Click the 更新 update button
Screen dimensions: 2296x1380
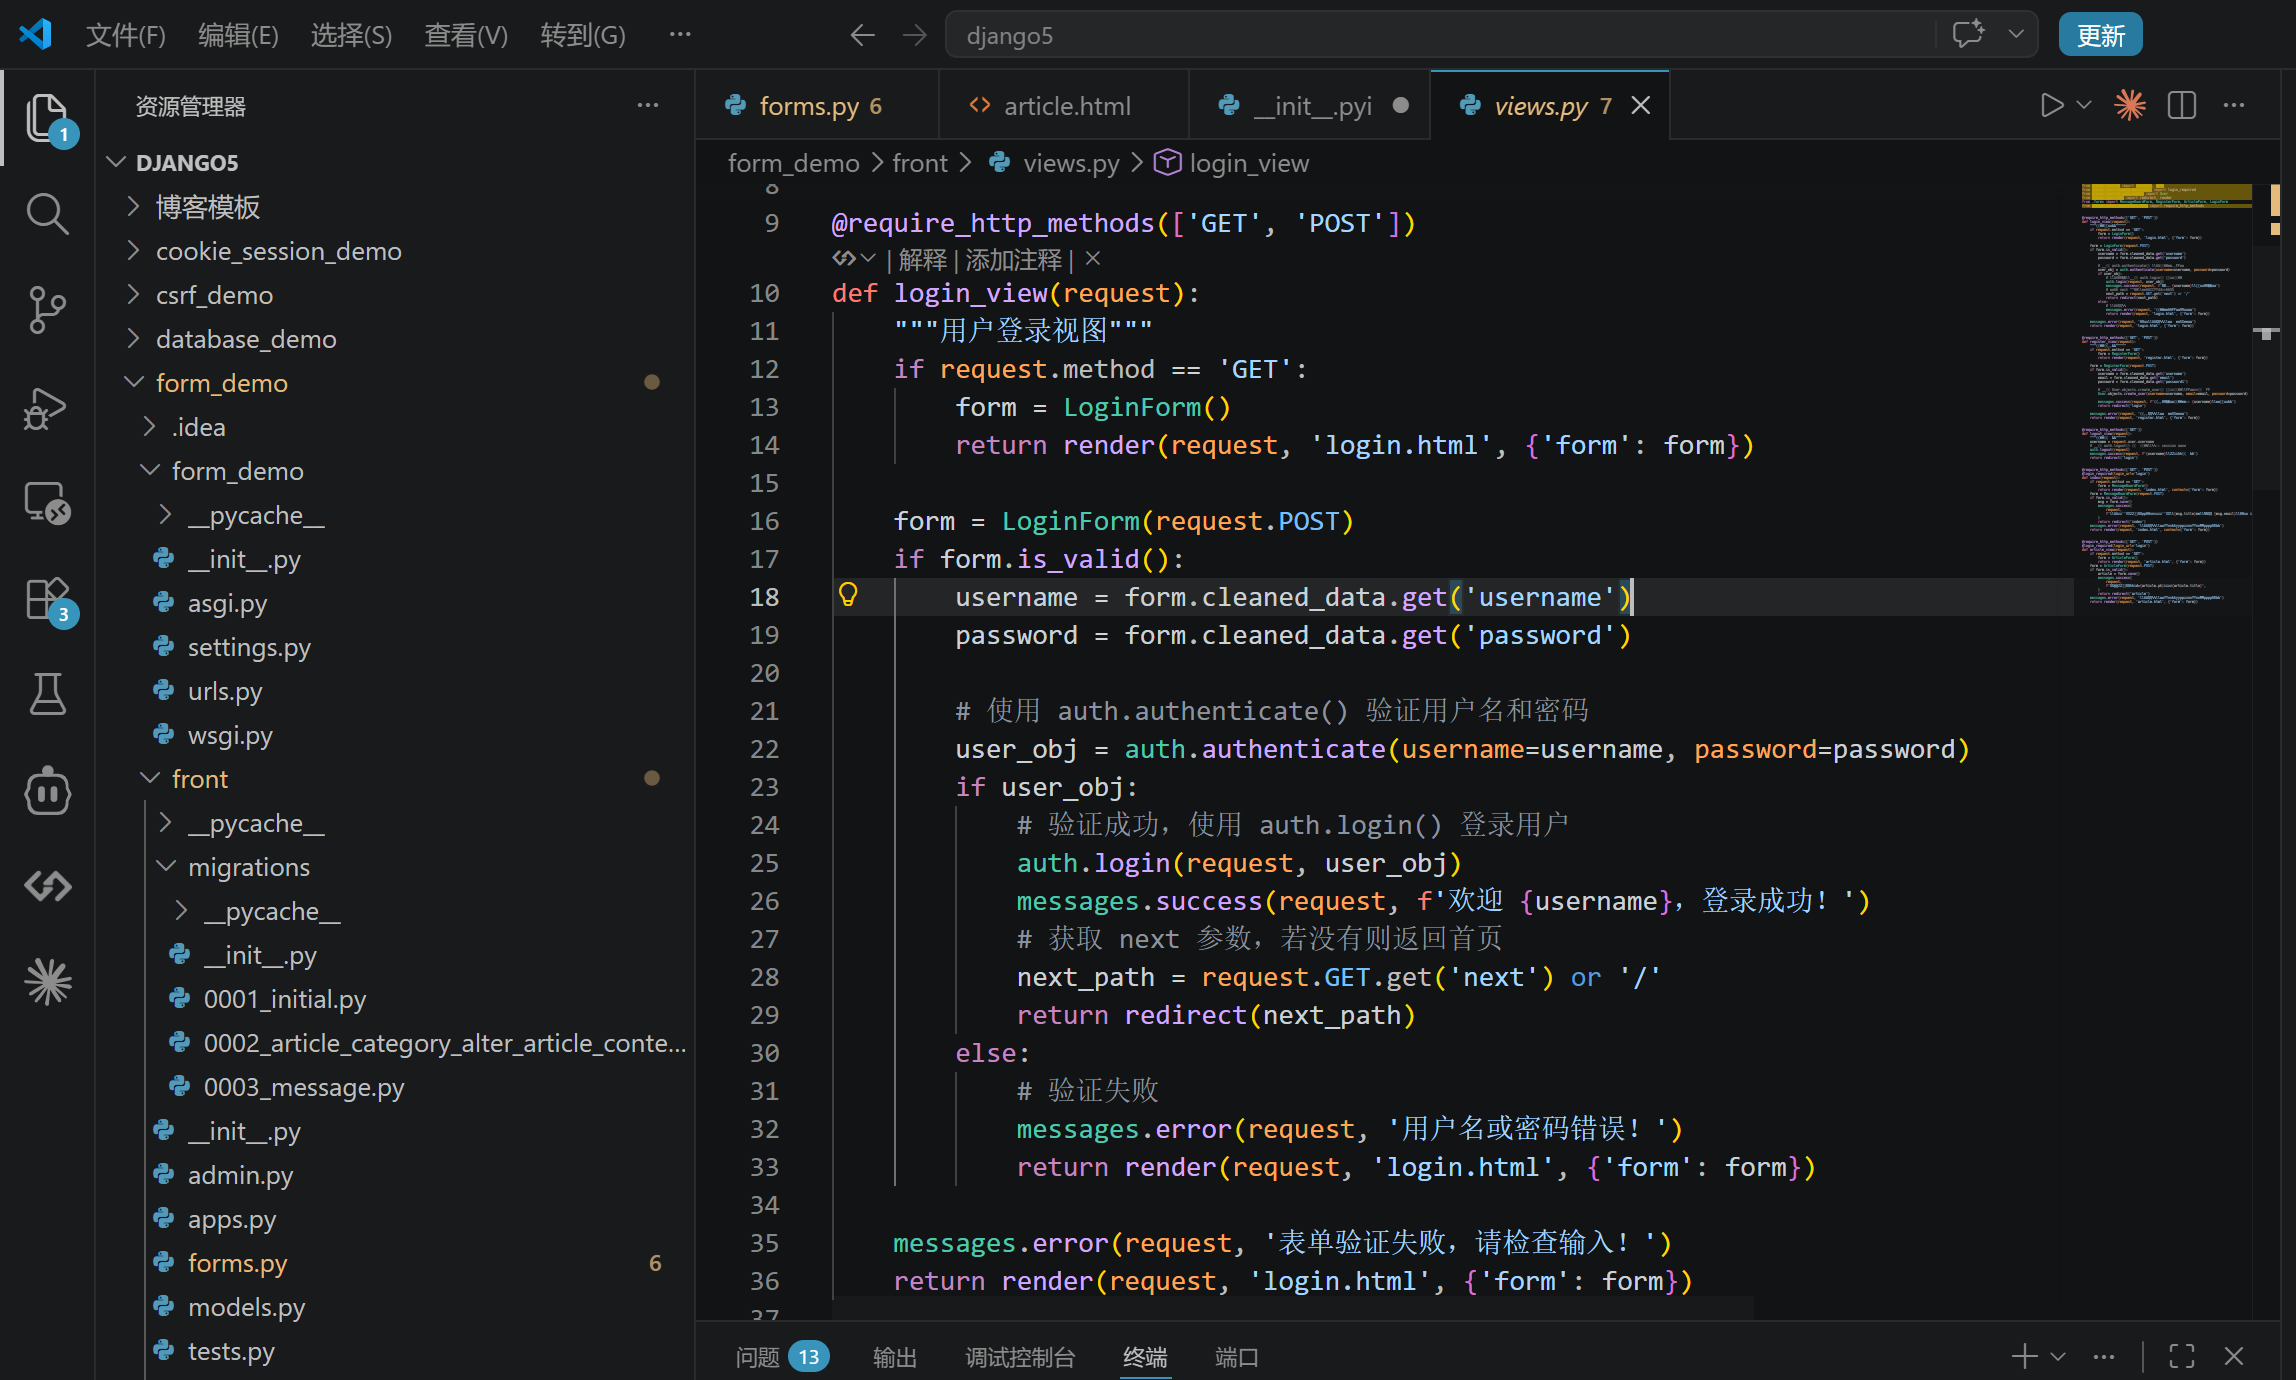[2099, 35]
